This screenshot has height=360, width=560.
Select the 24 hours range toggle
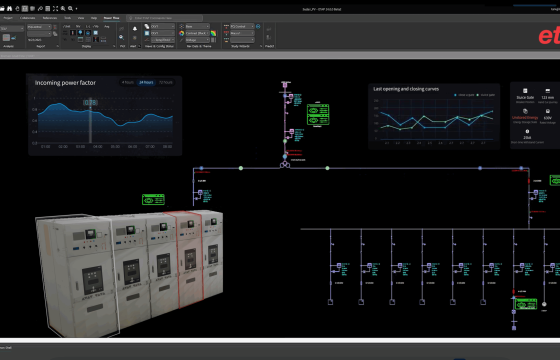(x=146, y=82)
